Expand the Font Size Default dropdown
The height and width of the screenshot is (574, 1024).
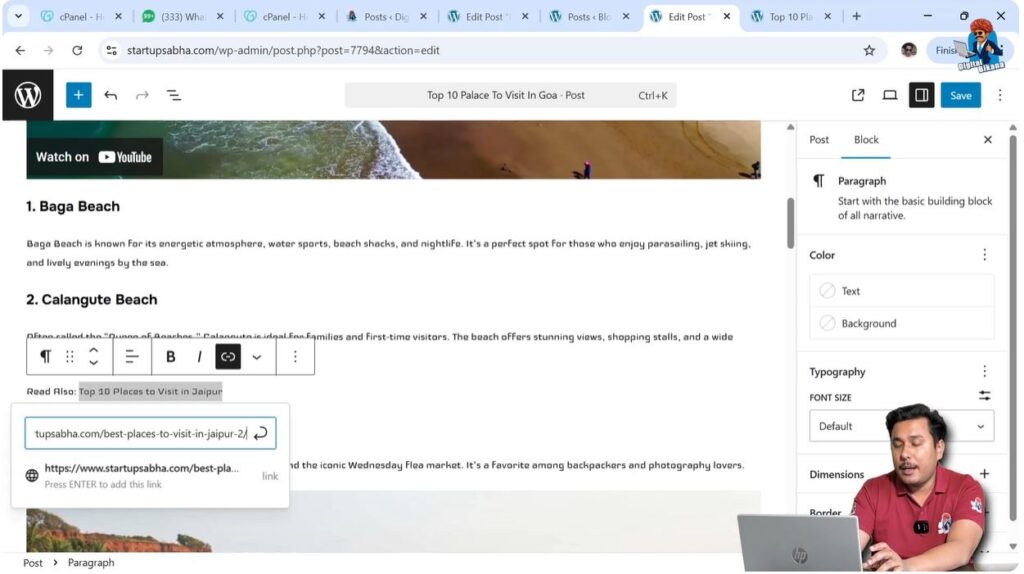[901, 426]
